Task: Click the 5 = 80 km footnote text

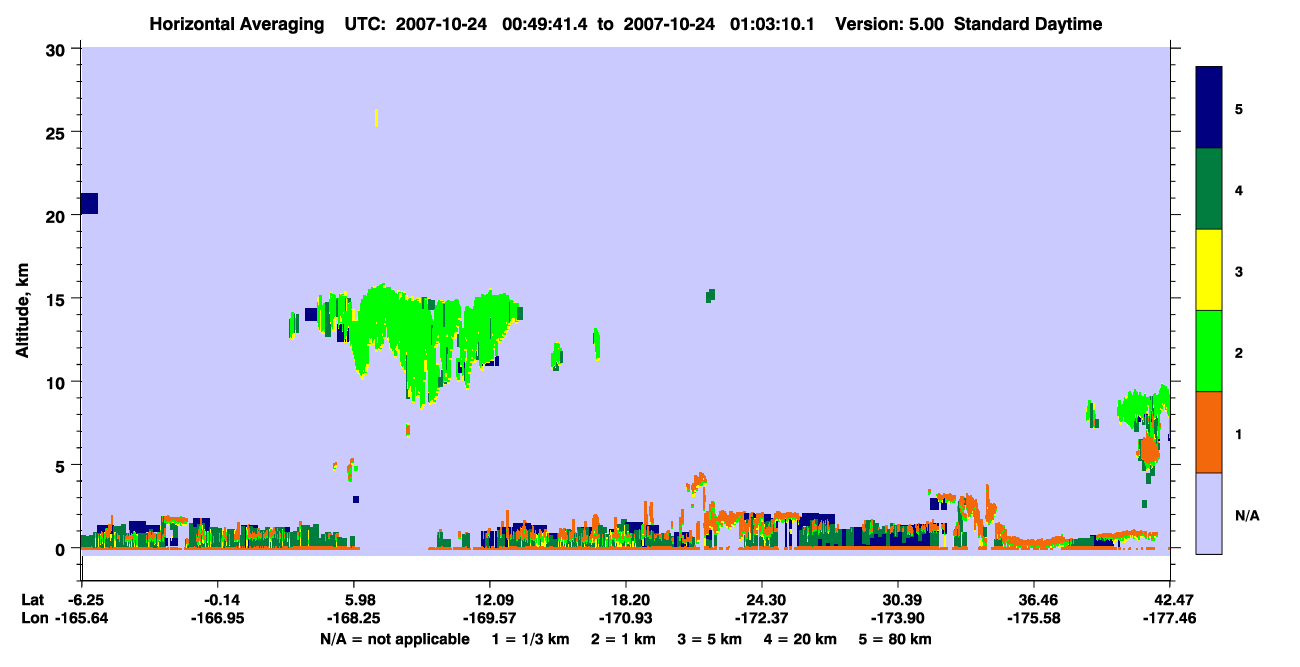Action: tap(893, 639)
